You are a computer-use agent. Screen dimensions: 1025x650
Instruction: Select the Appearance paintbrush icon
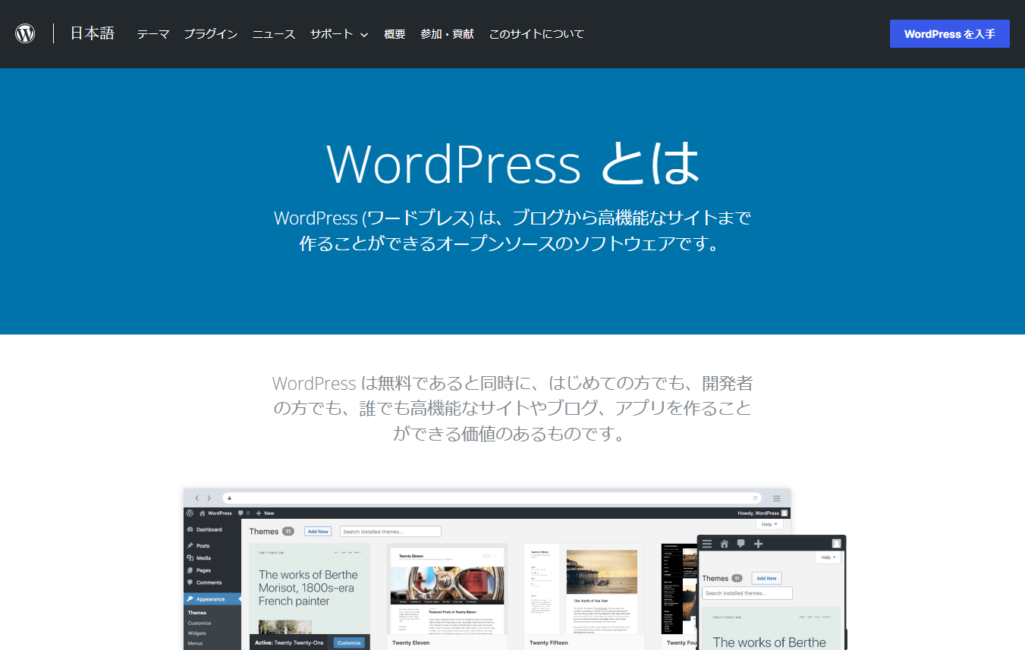tap(191, 599)
